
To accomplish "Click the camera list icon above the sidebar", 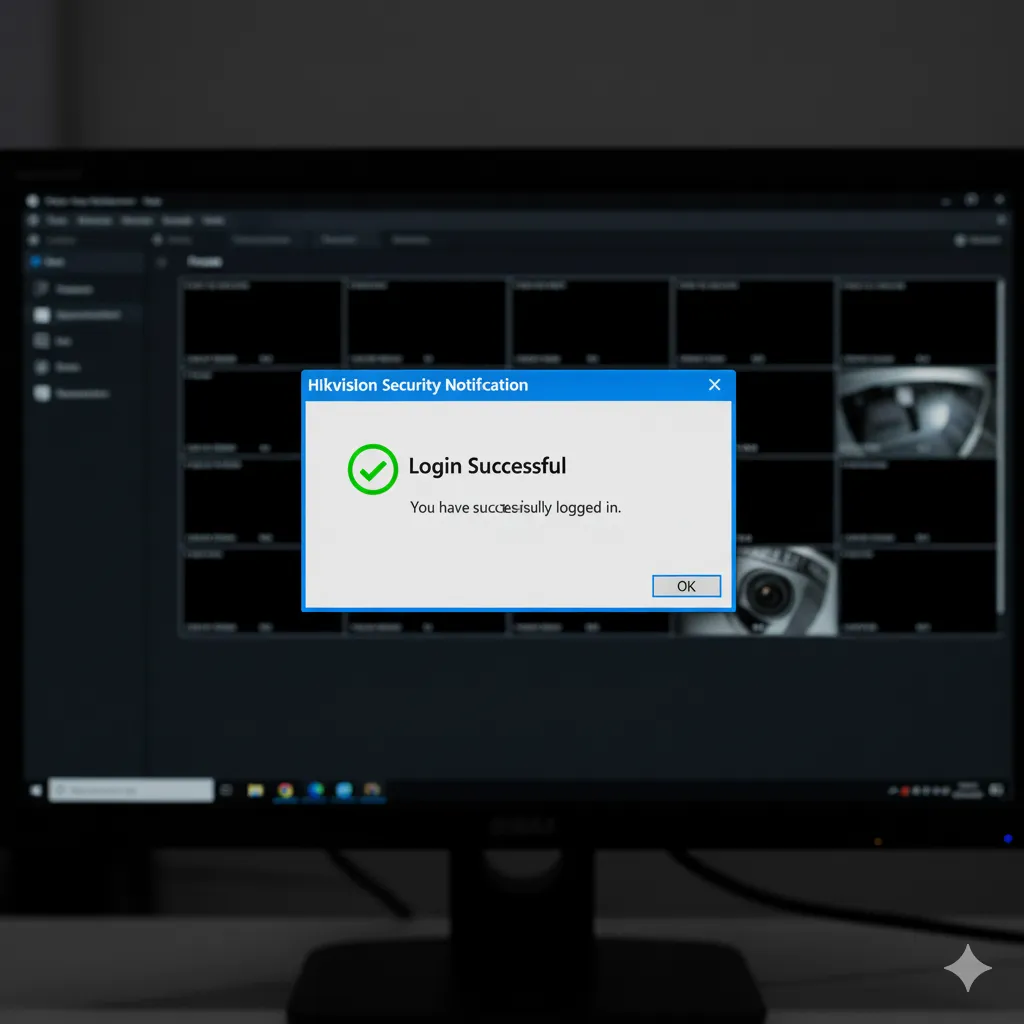I will [x=34, y=240].
